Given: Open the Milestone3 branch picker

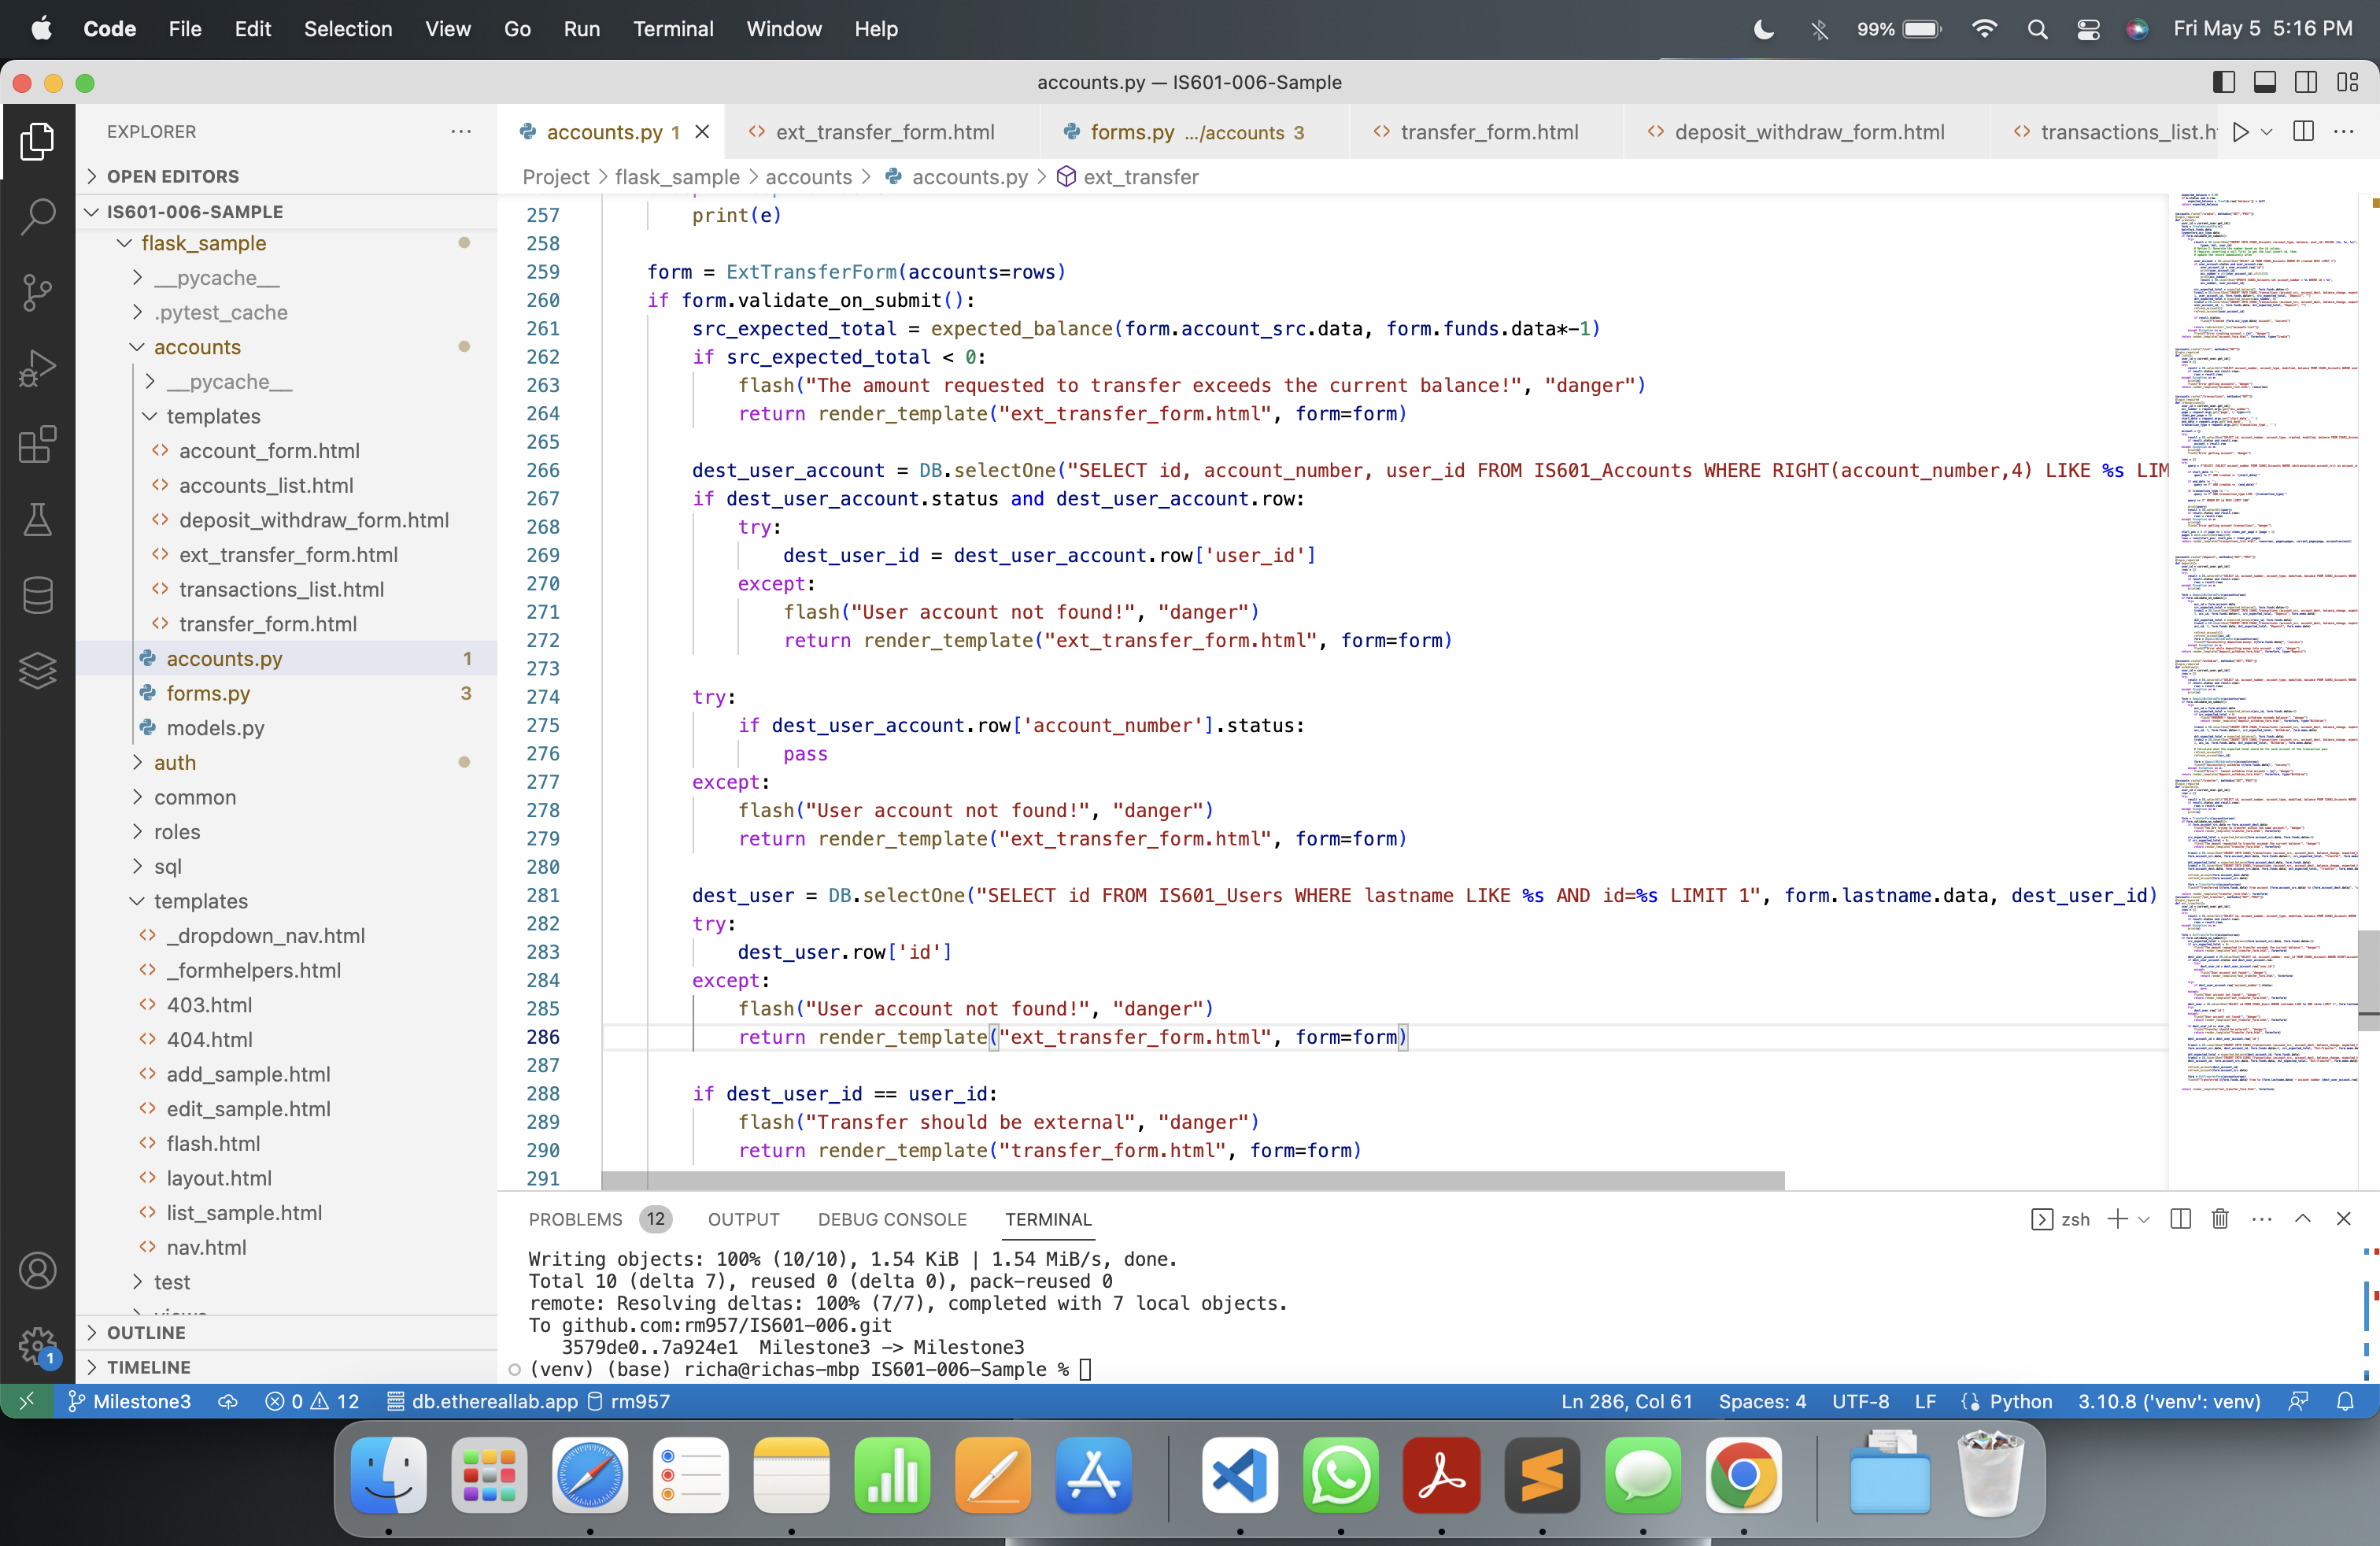Looking at the screenshot, I should click(141, 1401).
